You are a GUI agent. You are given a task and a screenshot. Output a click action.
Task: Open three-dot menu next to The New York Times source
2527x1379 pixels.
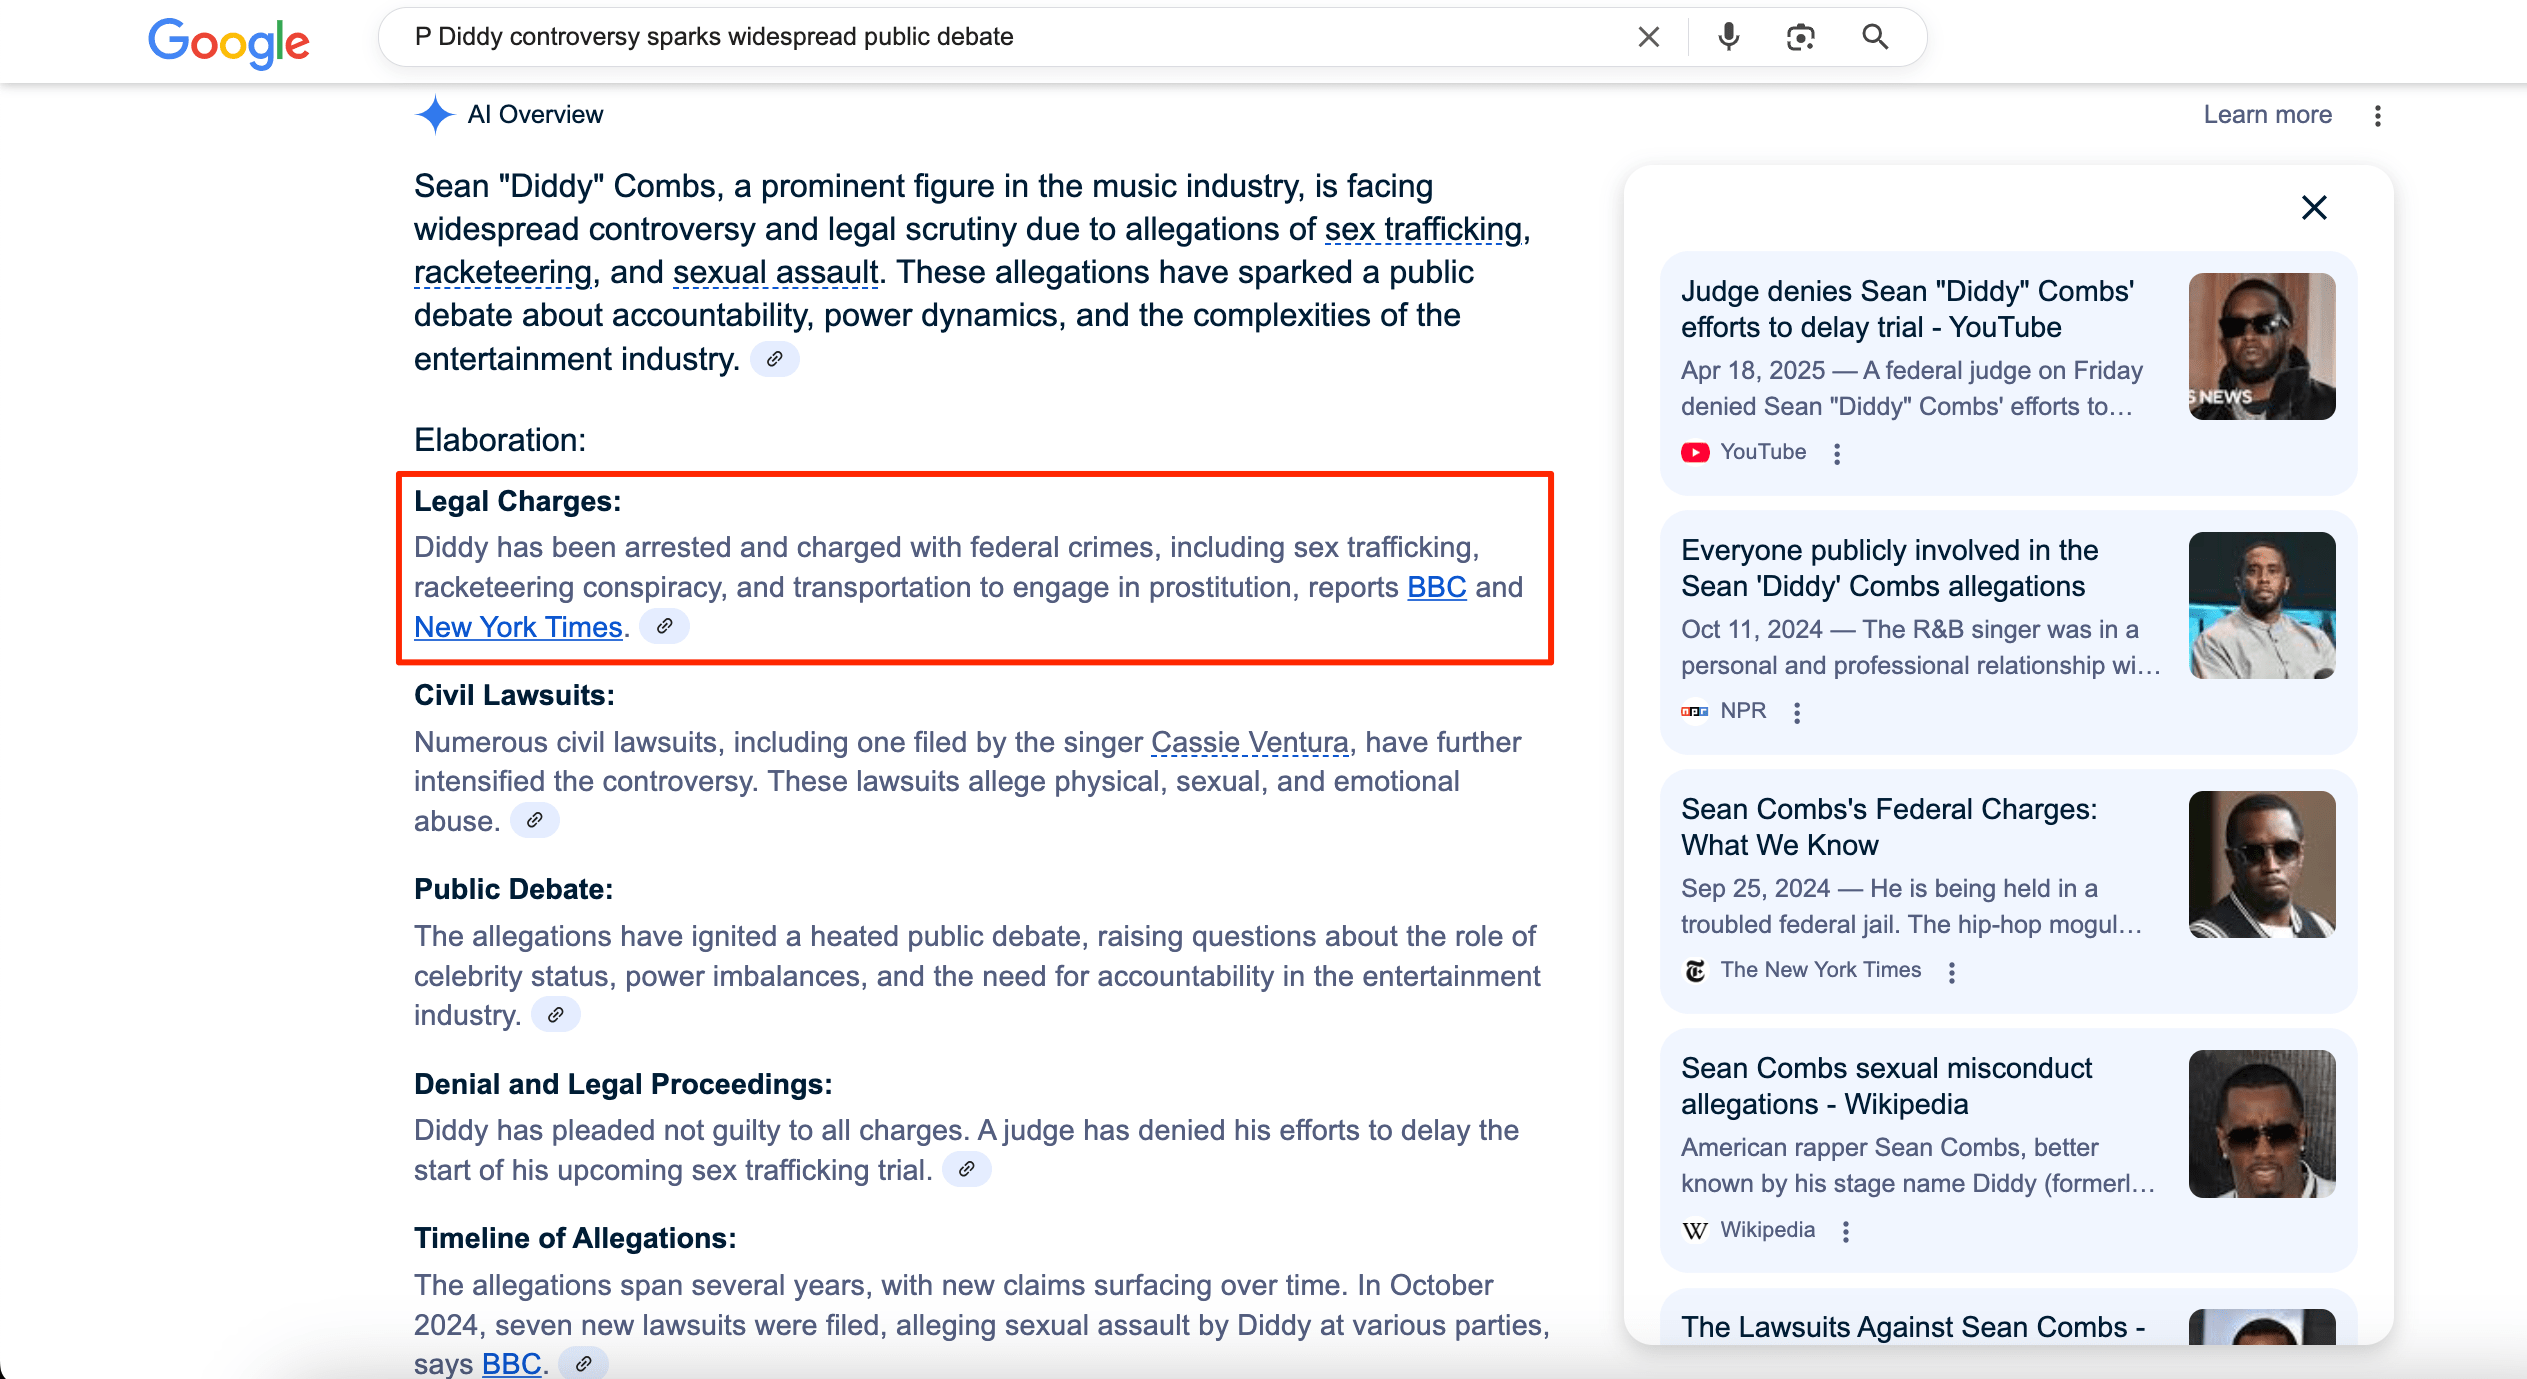[1952, 972]
